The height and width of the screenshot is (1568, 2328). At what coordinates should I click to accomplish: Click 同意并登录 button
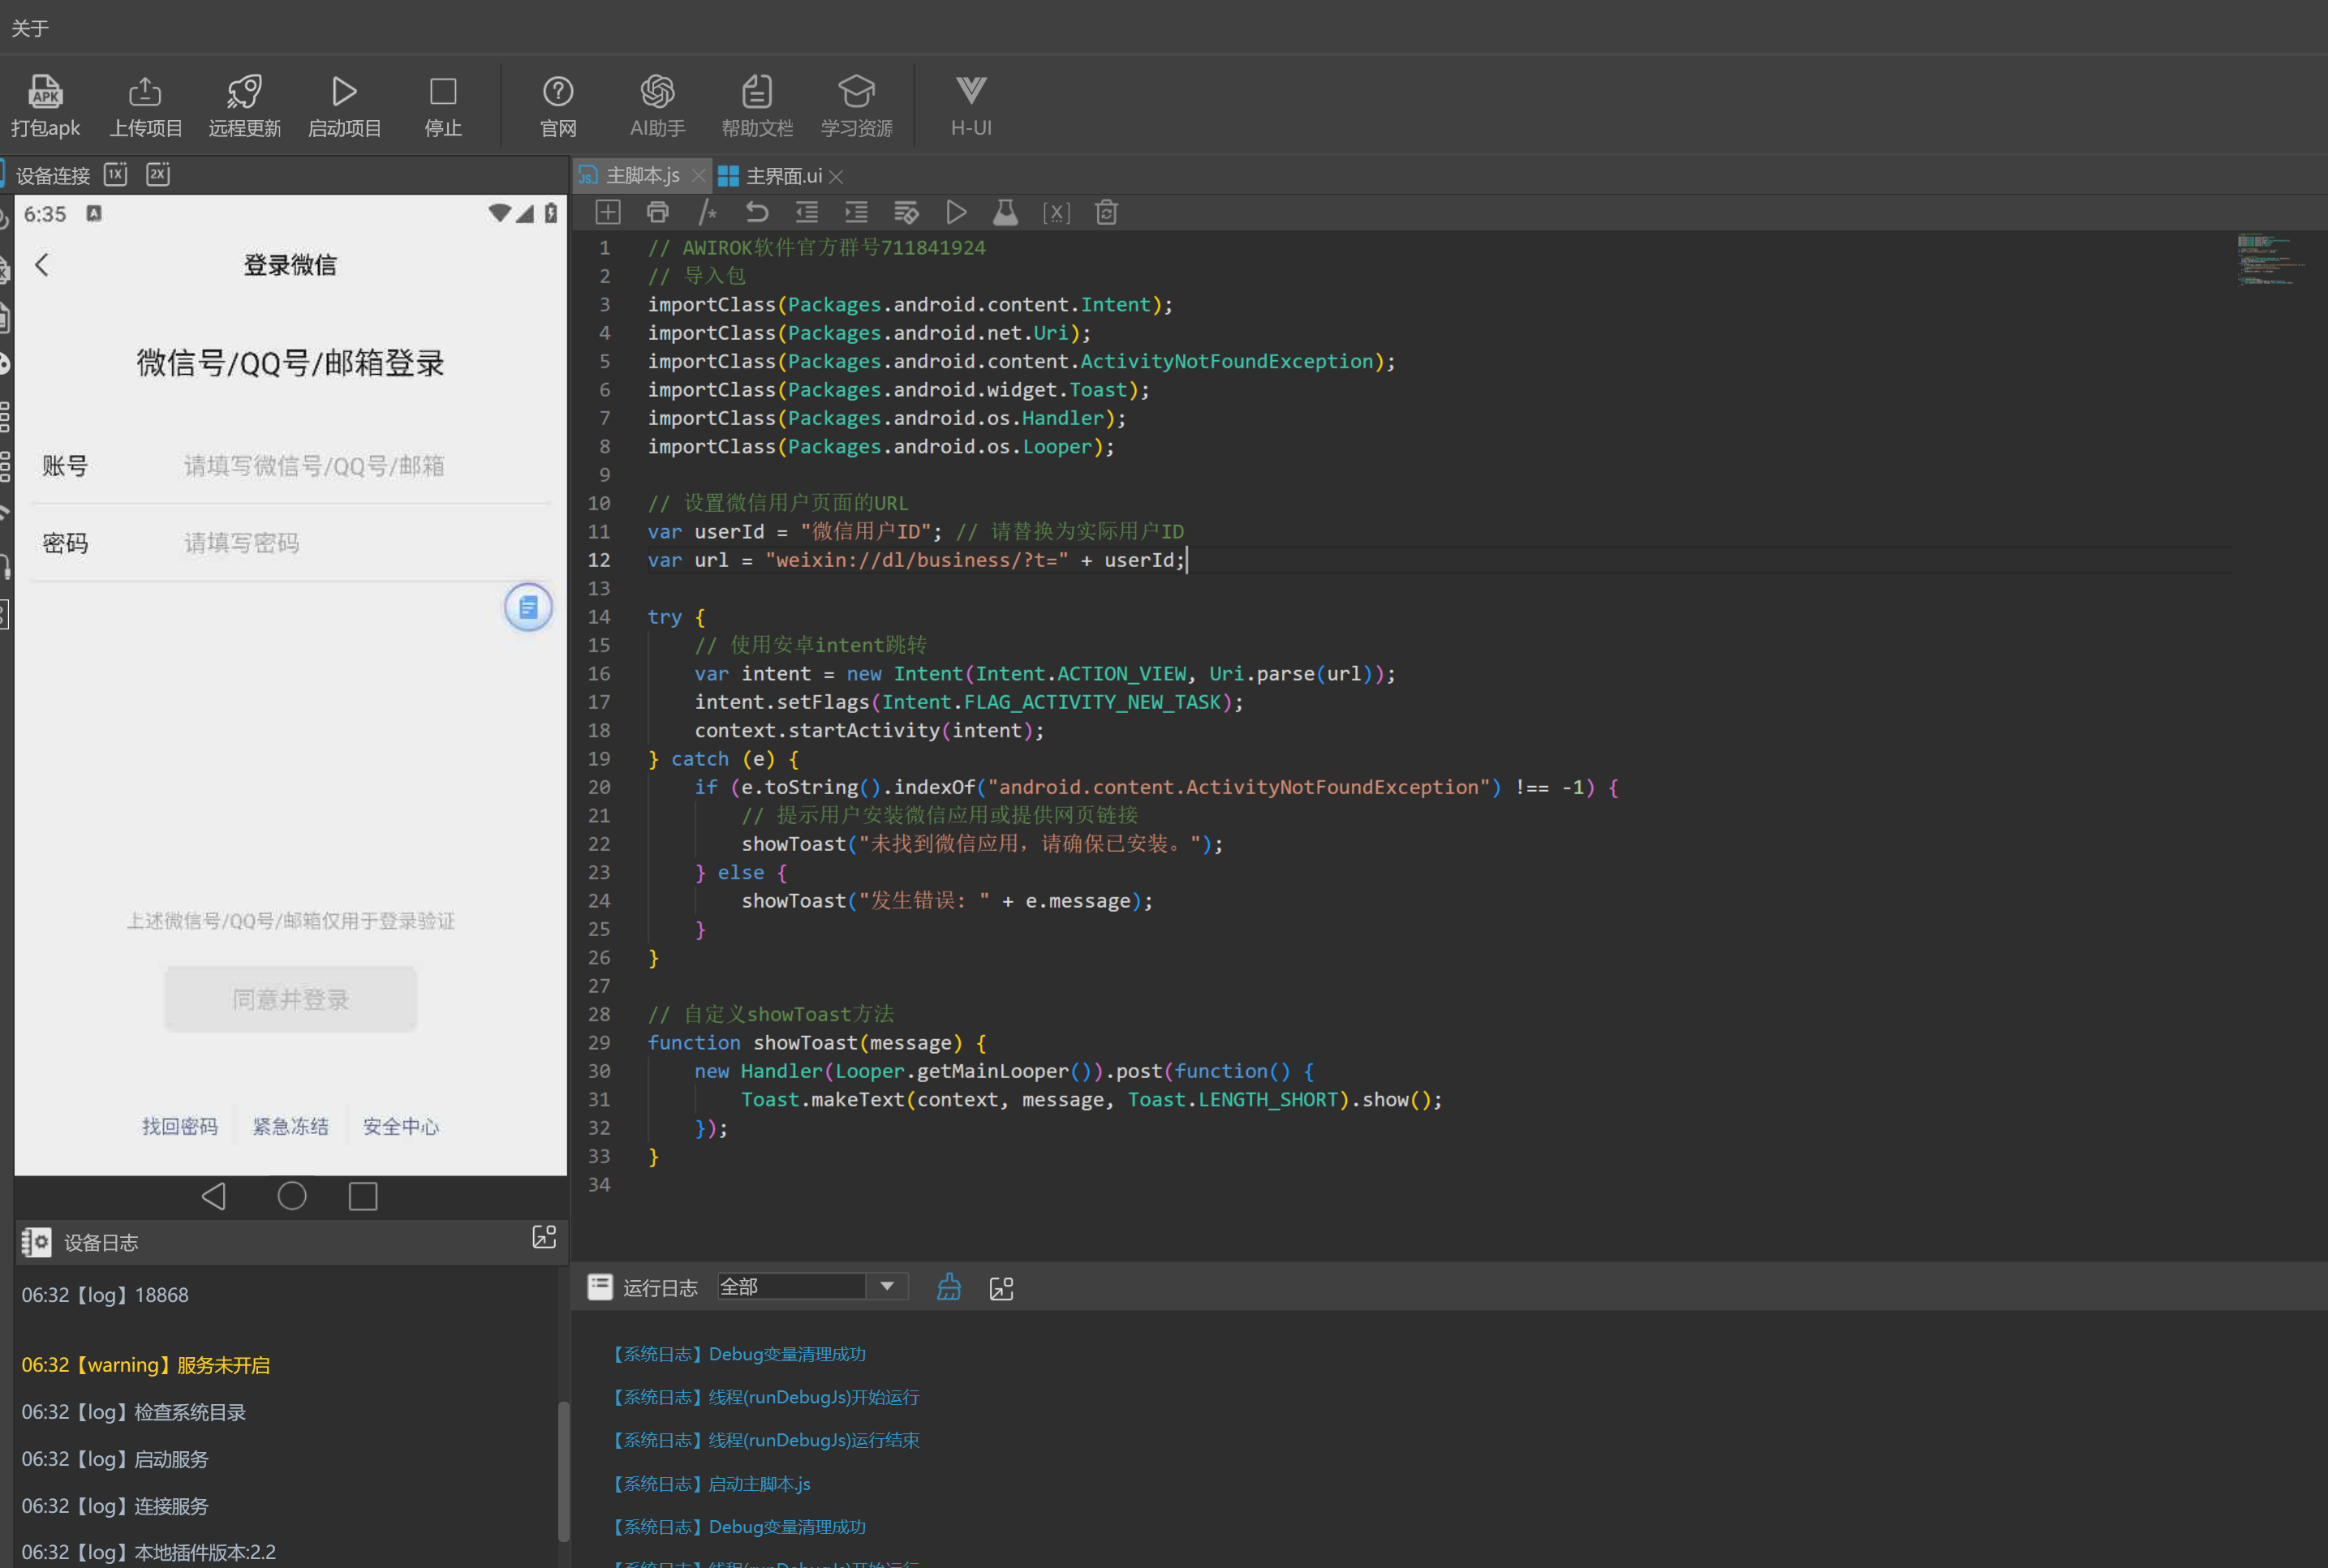pyautogui.click(x=290, y=999)
